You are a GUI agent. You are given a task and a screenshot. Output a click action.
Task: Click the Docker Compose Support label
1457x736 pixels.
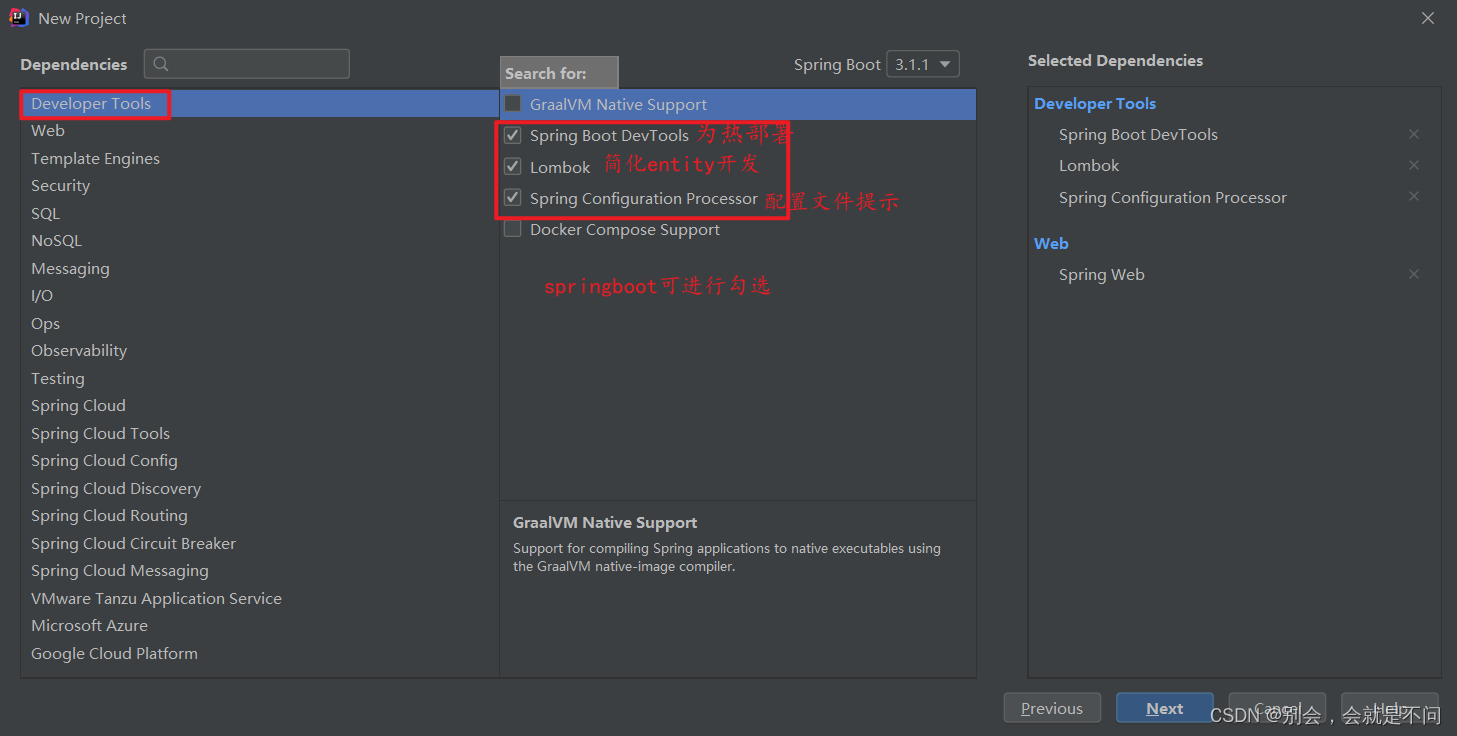[625, 229]
